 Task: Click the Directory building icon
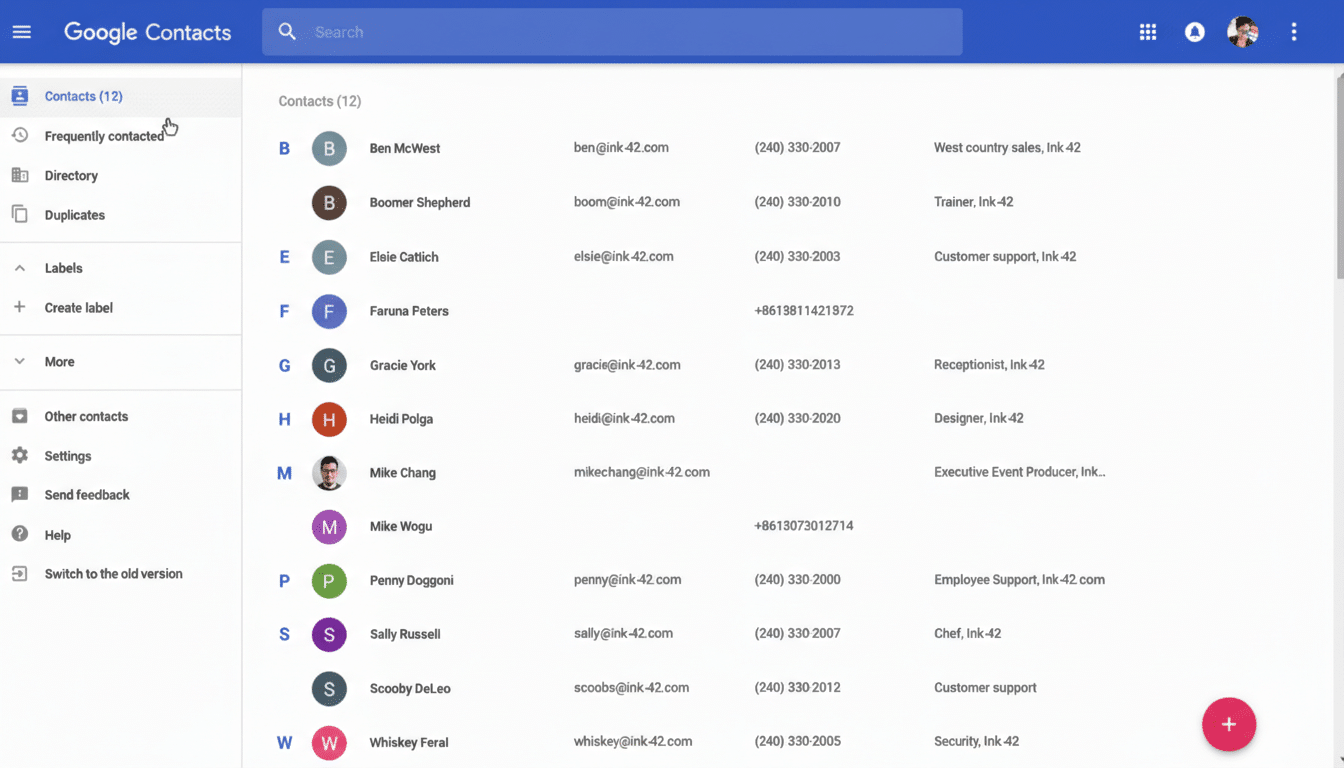pos(20,175)
